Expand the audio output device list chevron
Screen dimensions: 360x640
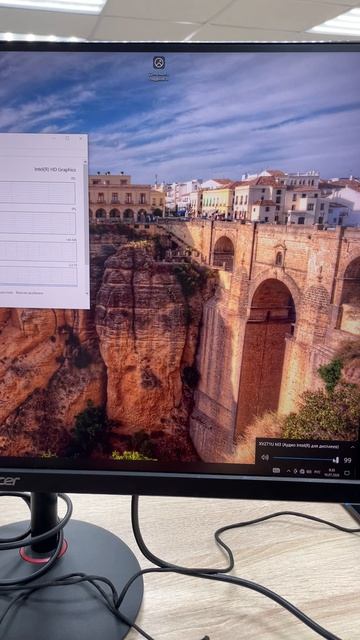[x=353, y=447]
